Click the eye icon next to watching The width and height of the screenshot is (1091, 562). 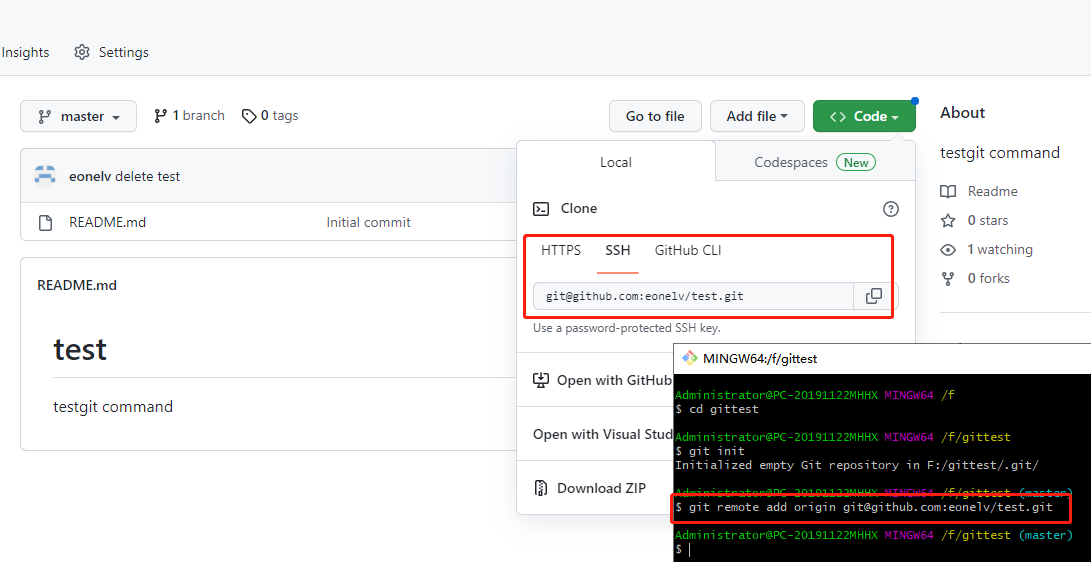(948, 250)
